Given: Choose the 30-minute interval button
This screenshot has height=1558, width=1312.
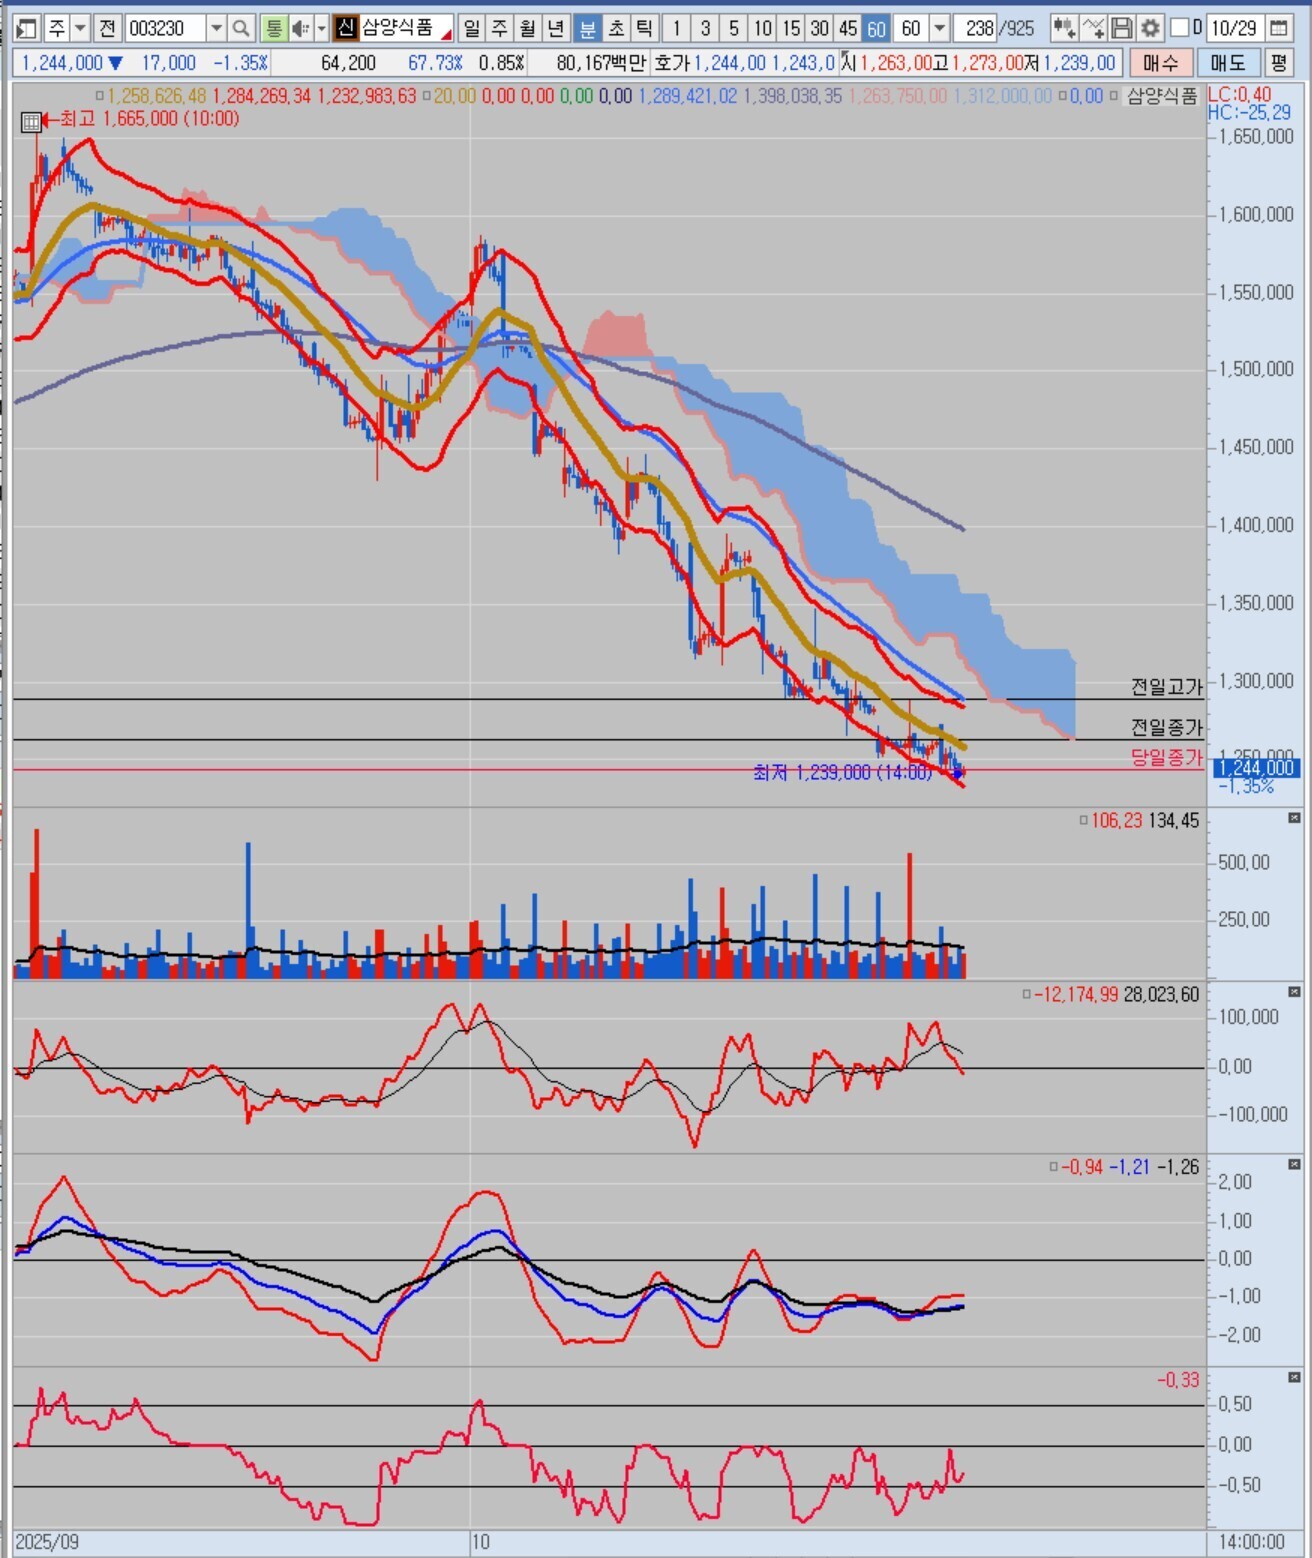Looking at the screenshot, I should click(820, 28).
